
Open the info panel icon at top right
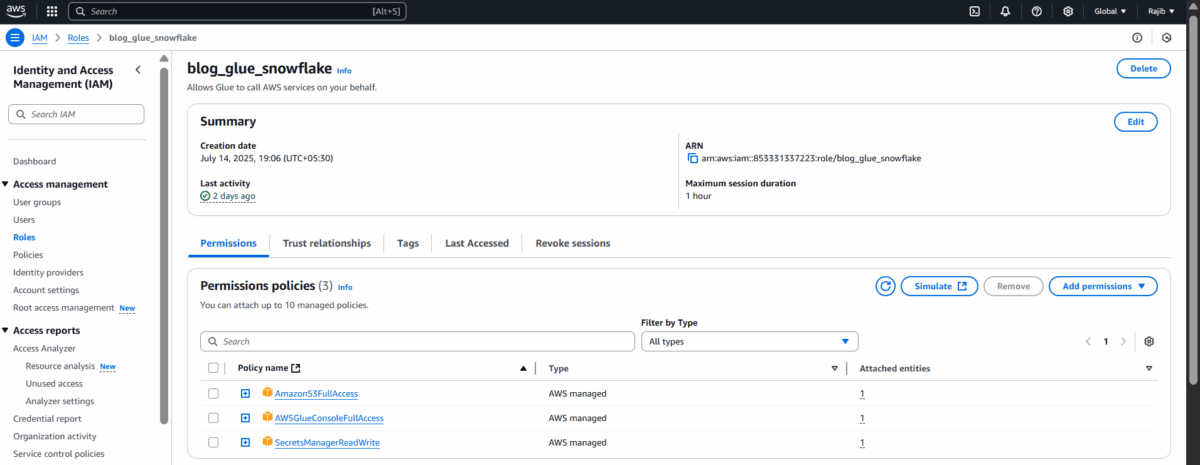pyautogui.click(x=1137, y=38)
